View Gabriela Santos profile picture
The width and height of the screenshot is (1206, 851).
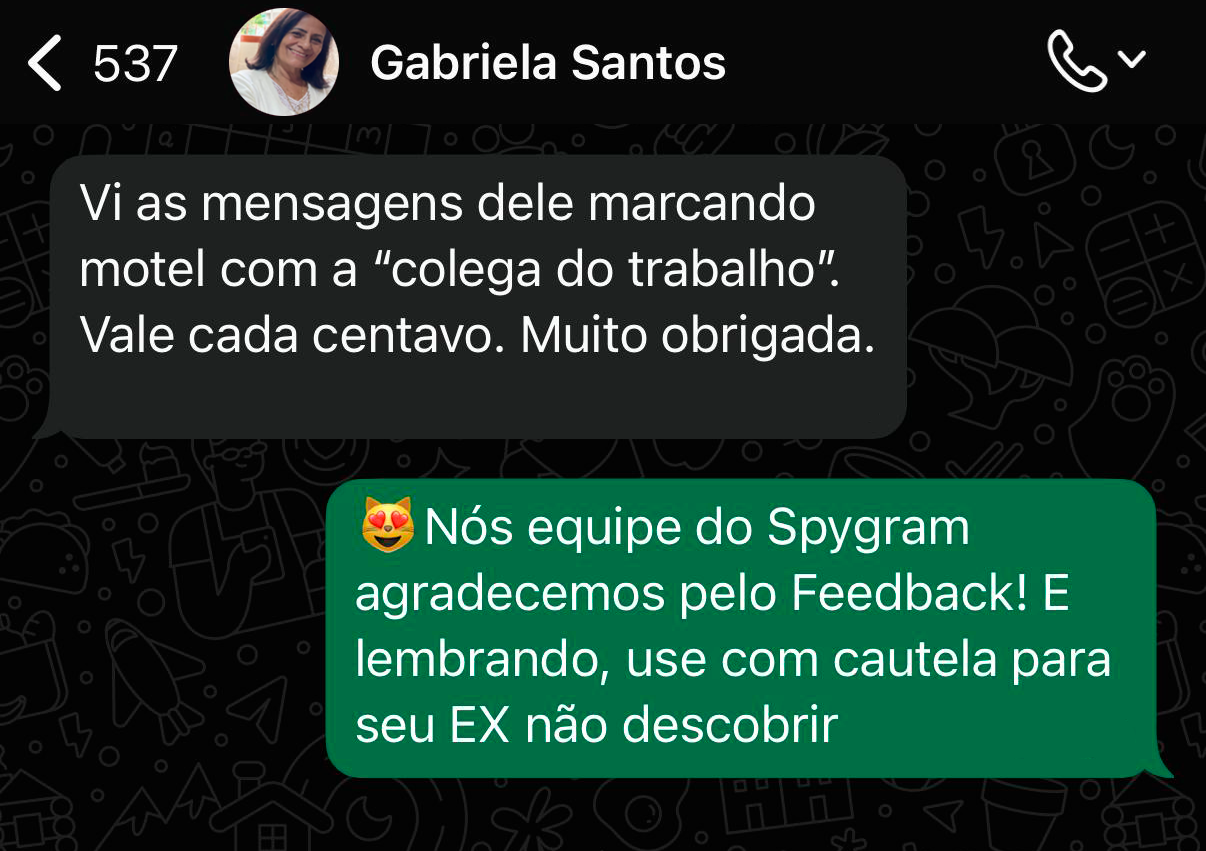(x=284, y=62)
